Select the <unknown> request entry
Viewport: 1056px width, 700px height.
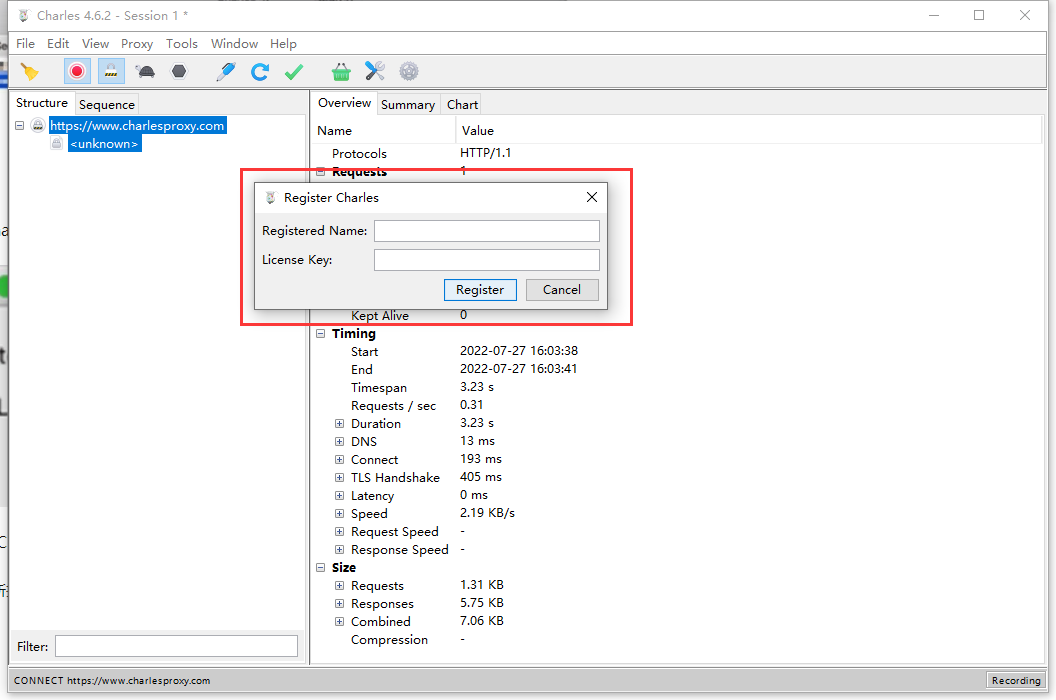[x=104, y=144]
